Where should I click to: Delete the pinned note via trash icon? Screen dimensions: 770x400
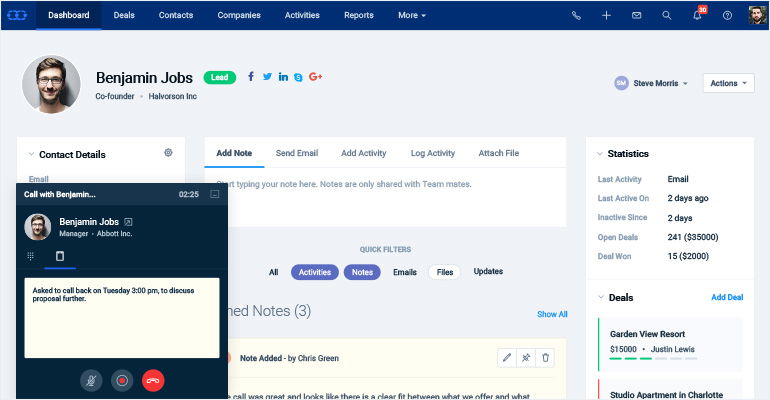pyautogui.click(x=545, y=357)
